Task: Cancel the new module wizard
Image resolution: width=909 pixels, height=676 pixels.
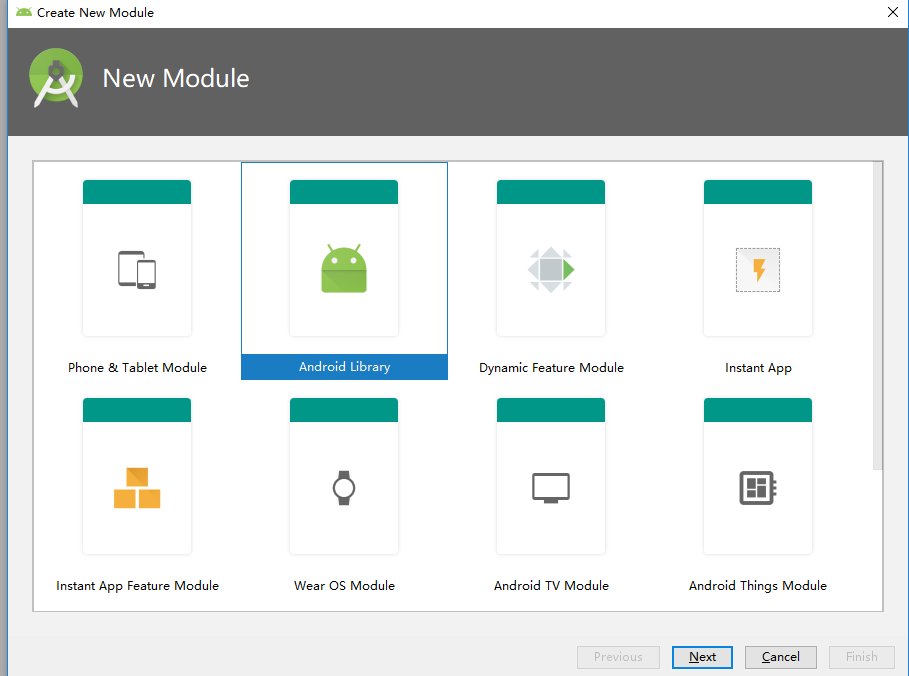Action: [780, 657]
